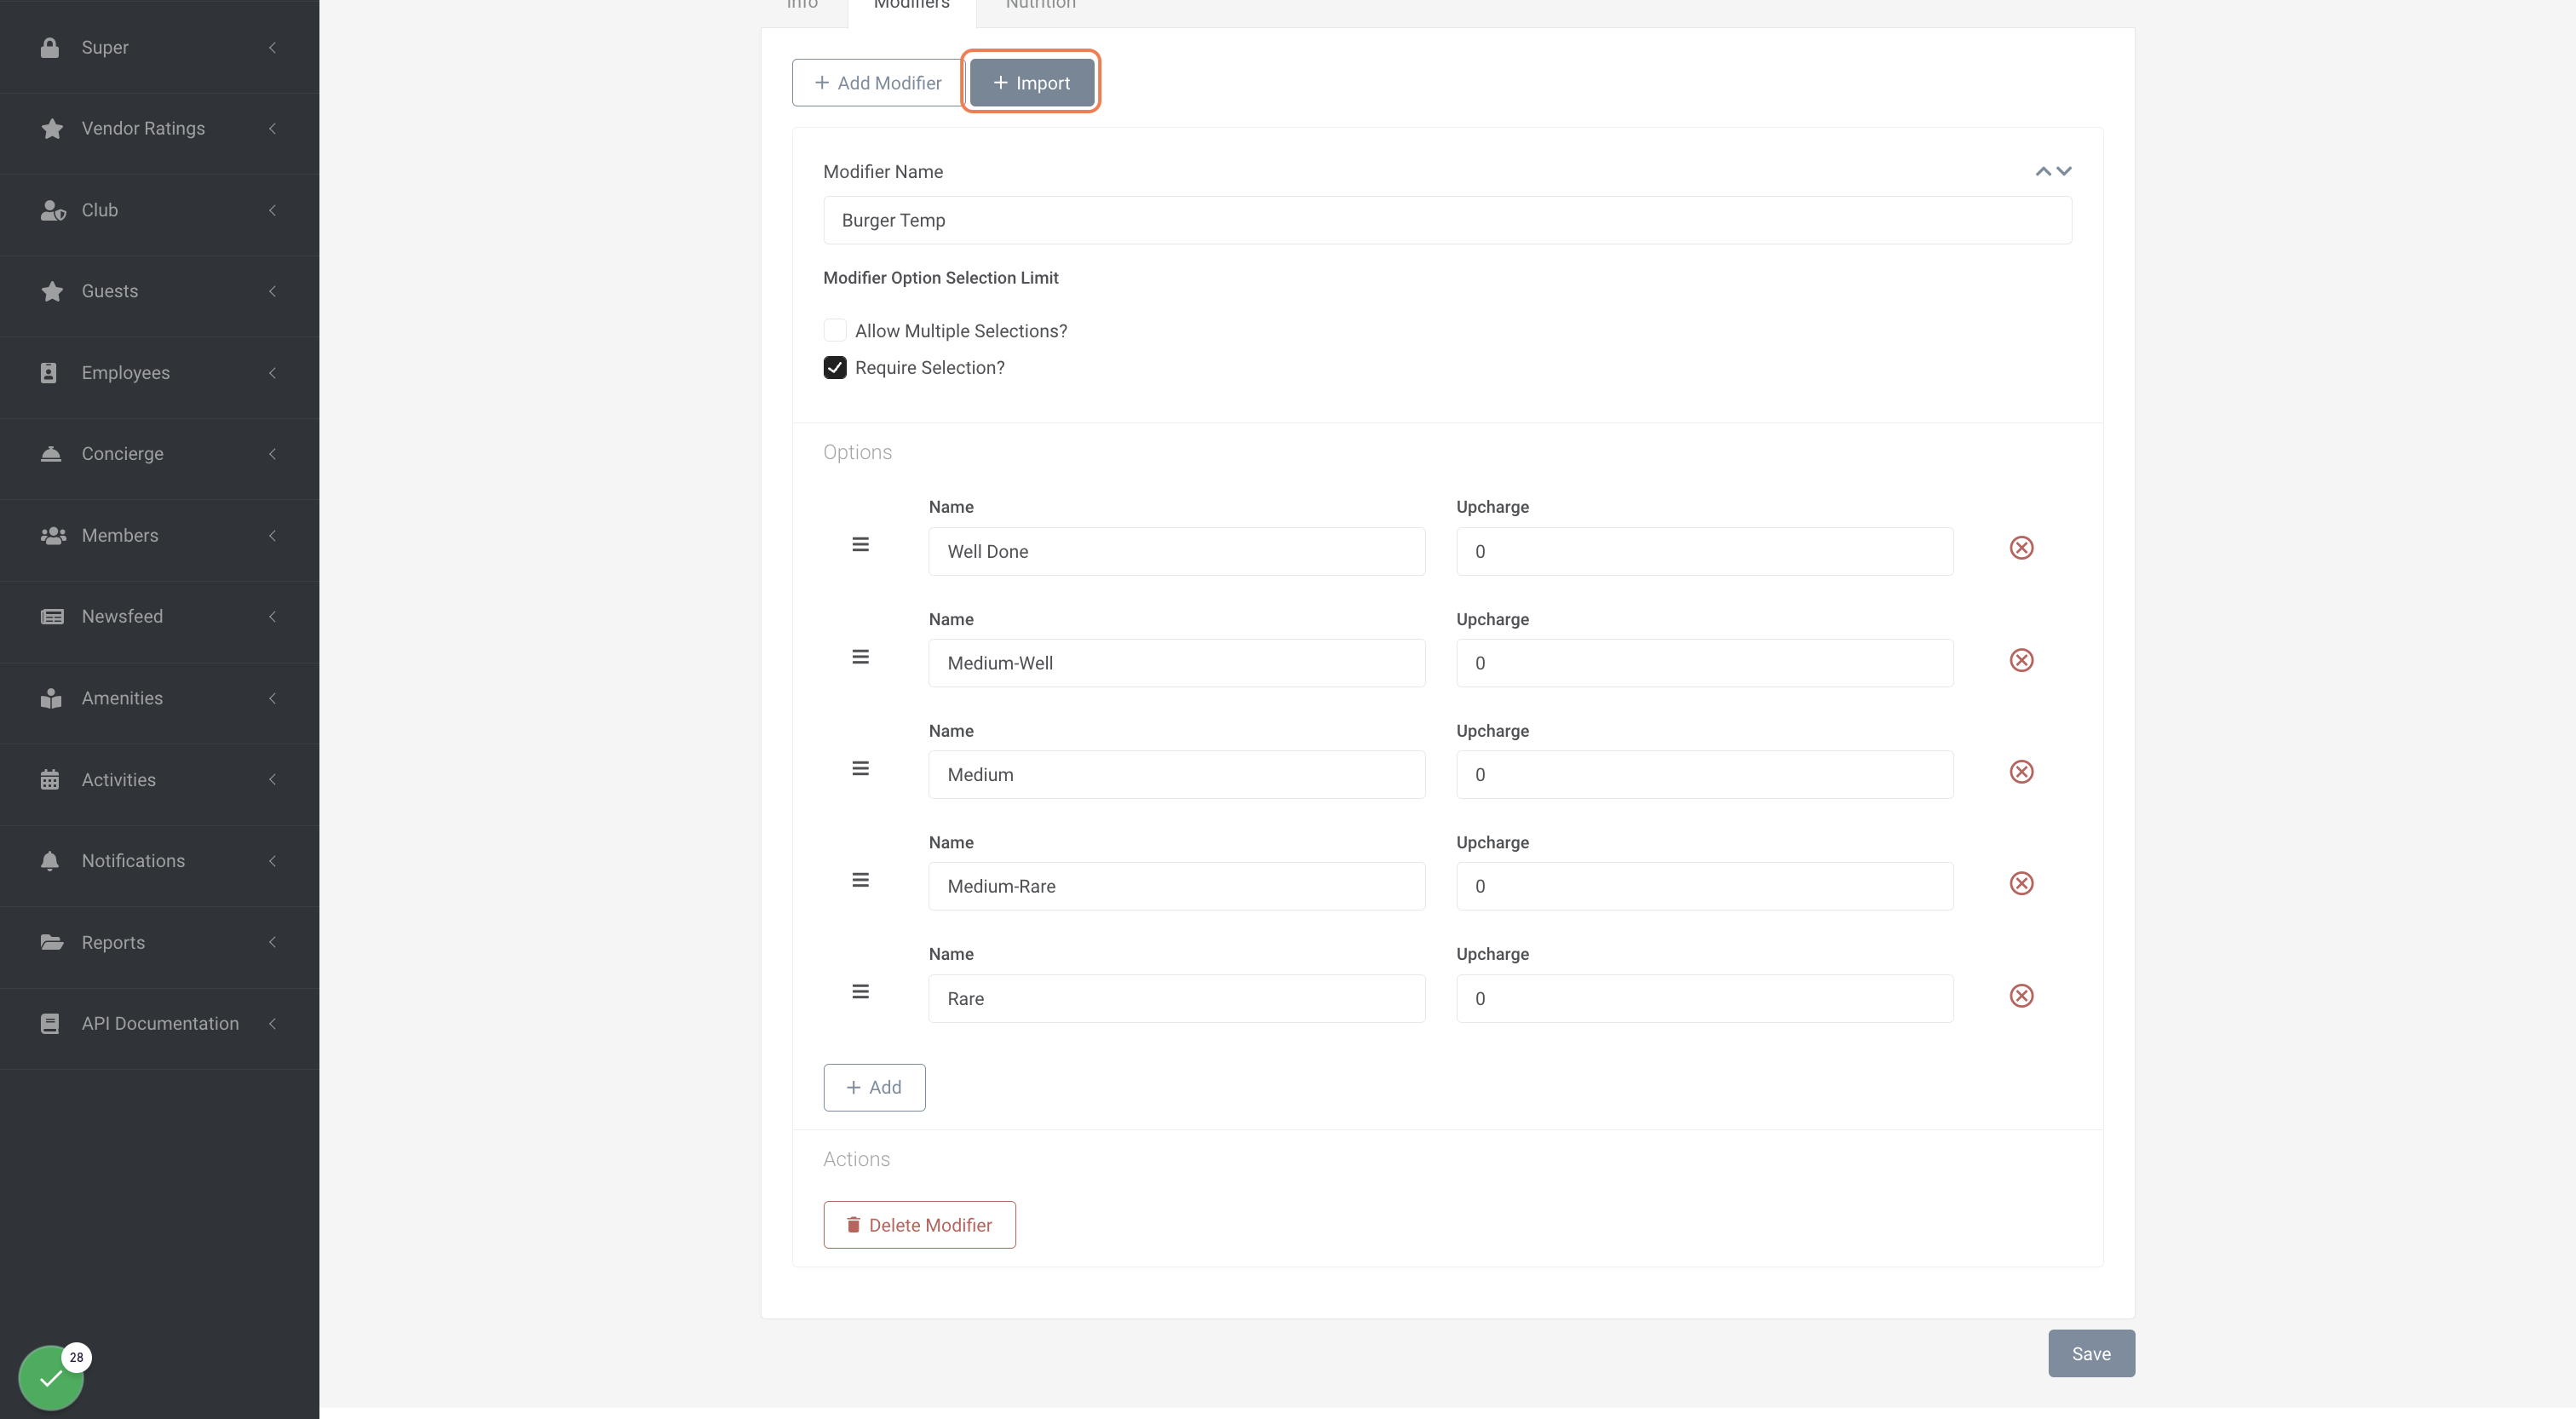The image size is (2576, 1419).
Task: Click the Activities calendar icon
Action: pyautogui.click(x=50, y=780)
